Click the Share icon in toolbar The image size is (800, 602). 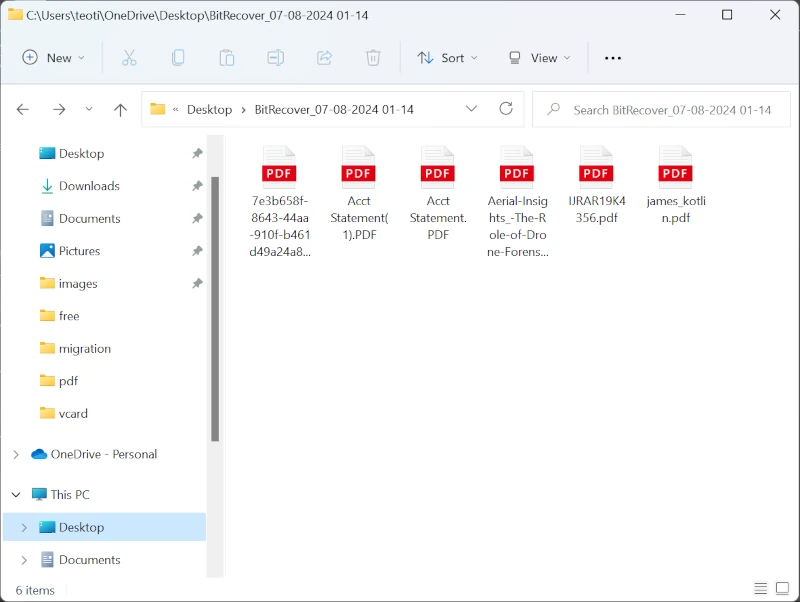coord(324,58)
